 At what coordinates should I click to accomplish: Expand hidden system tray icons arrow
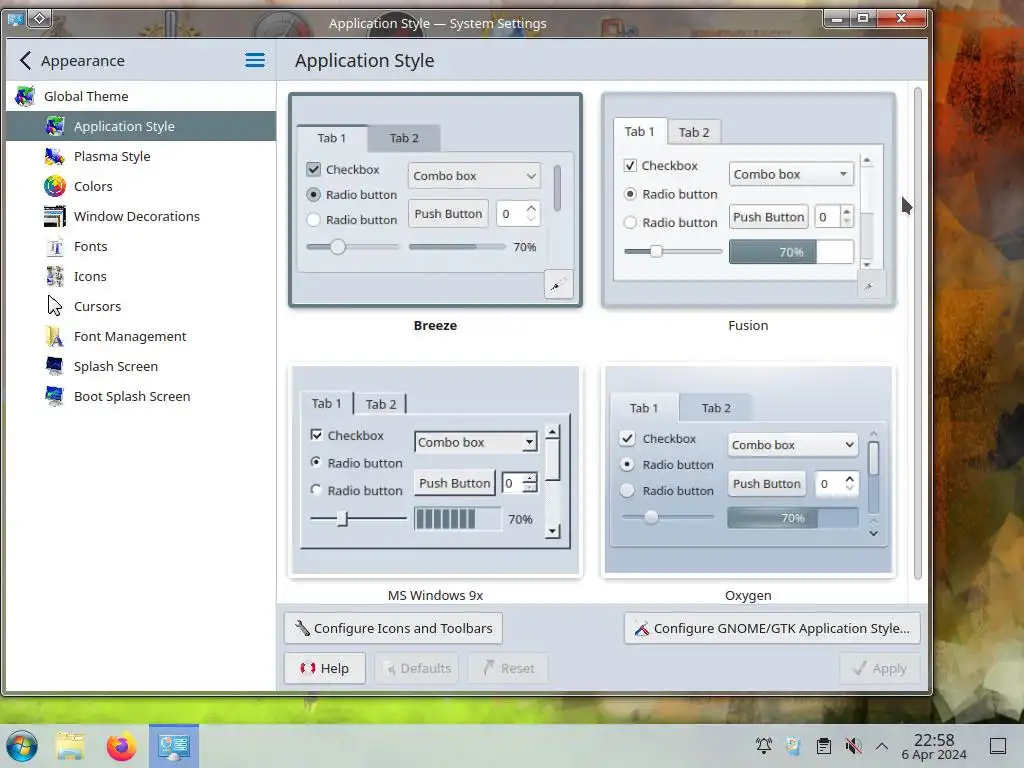click(x=882, y=745)
